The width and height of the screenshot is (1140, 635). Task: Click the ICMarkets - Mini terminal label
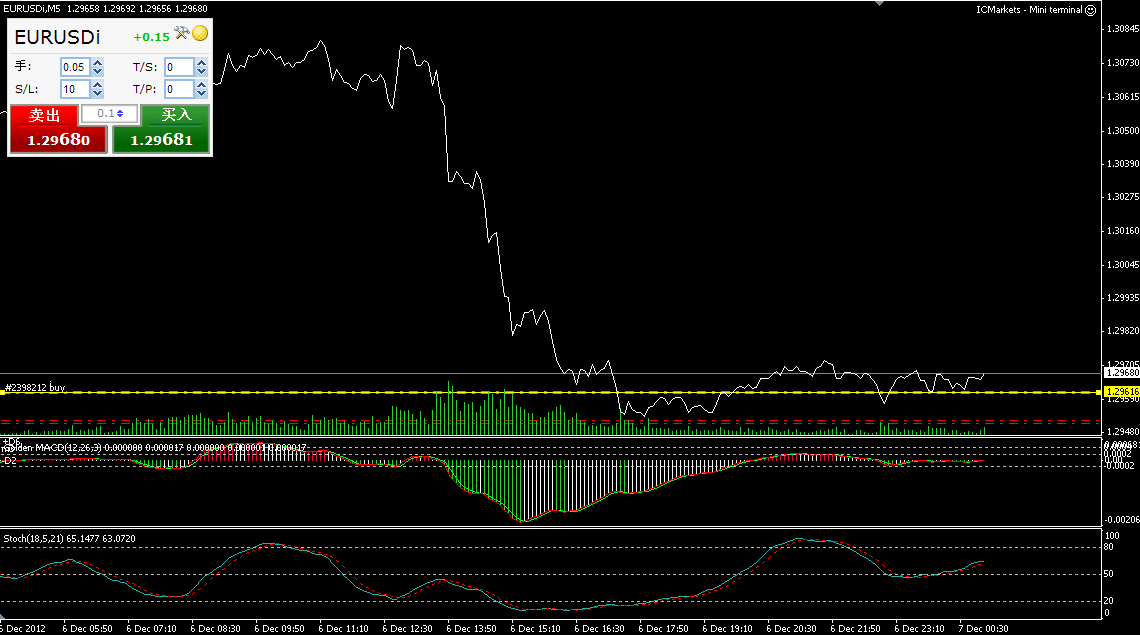coord(1029,10)
